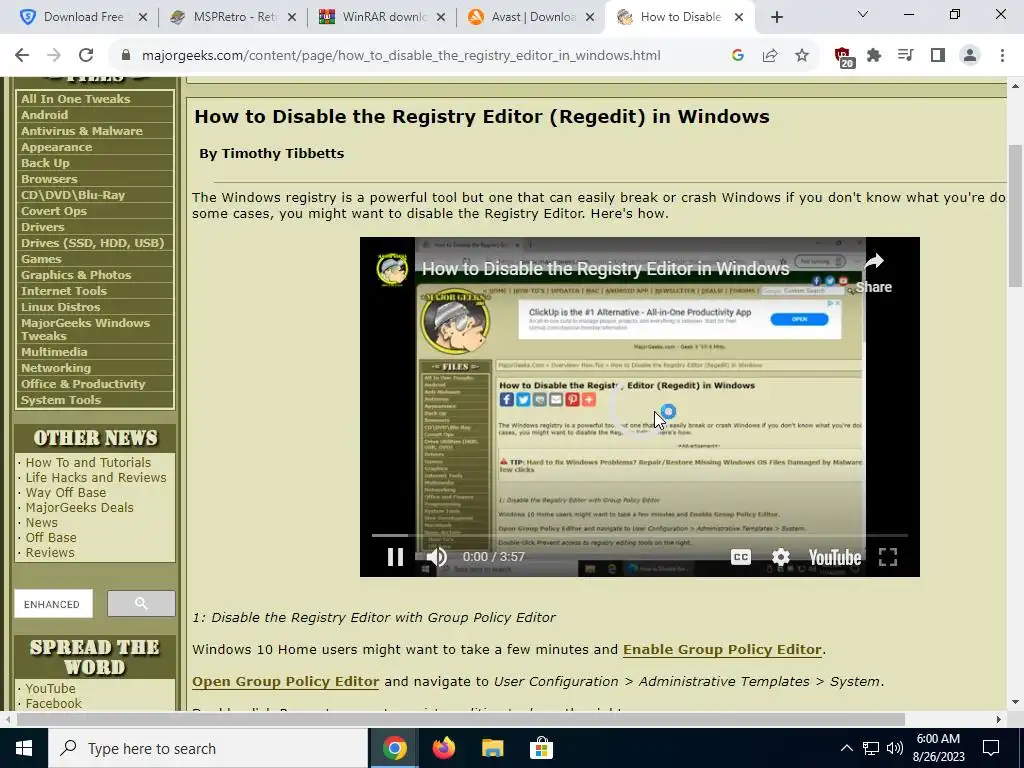Focus the Enhanced search field
1024x768 pixels.
[54, 603]
